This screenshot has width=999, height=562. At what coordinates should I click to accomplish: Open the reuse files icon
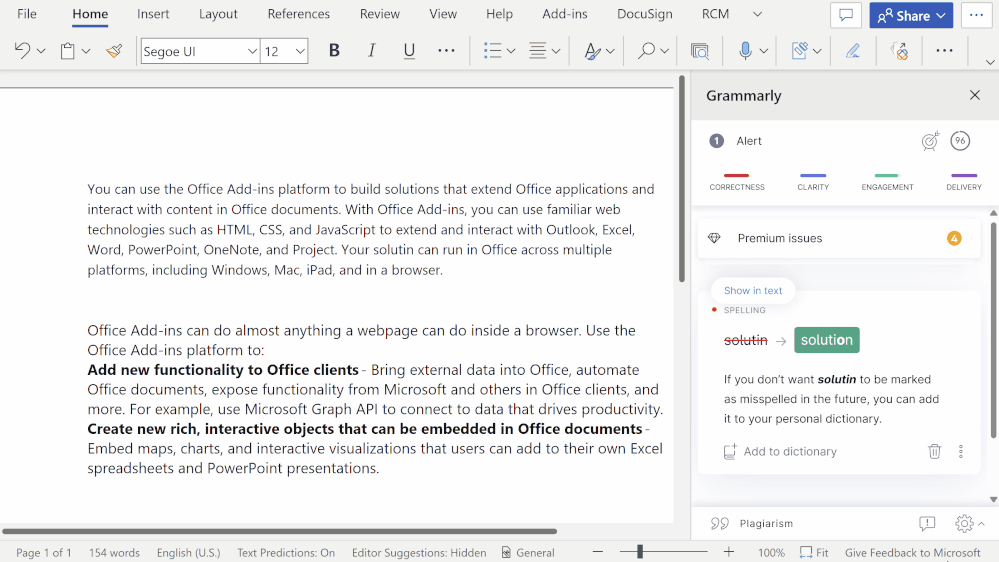pyautogui.click(x=700, y=51)
